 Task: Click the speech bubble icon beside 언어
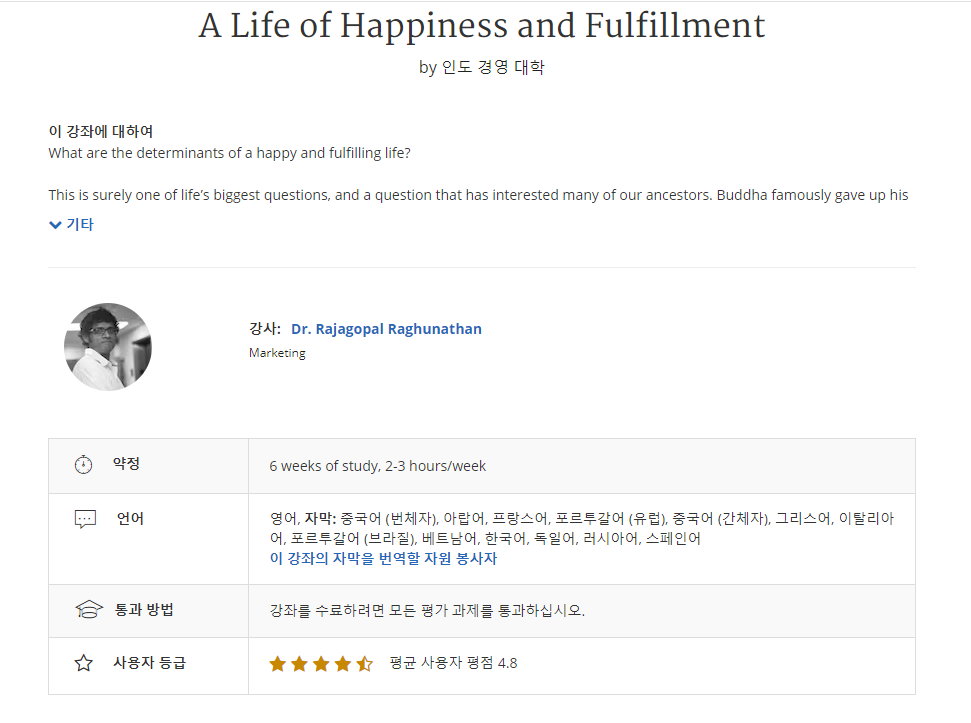click(85, 519)
